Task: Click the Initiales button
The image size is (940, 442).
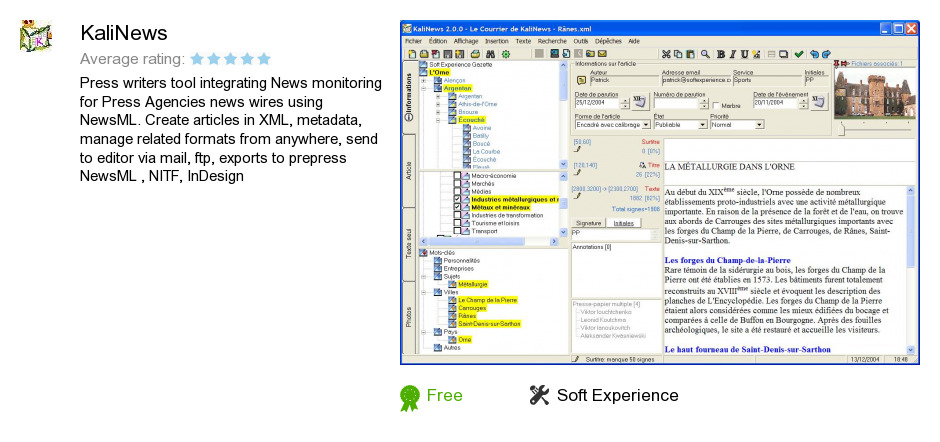Action: (623, 222)
